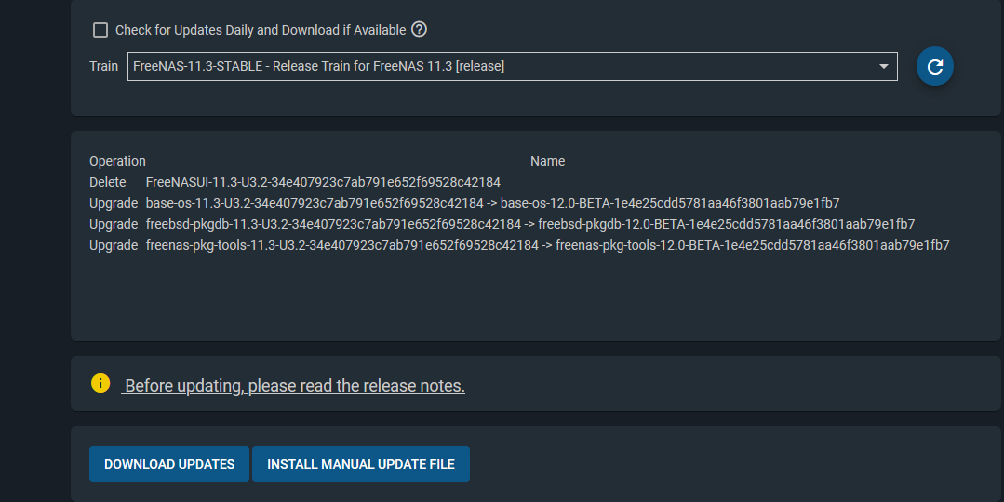Click freenas-pkg-tools-12.0-BETA target version text
The width and height of the screenshot is (1004, 502).
pos(752,245)
